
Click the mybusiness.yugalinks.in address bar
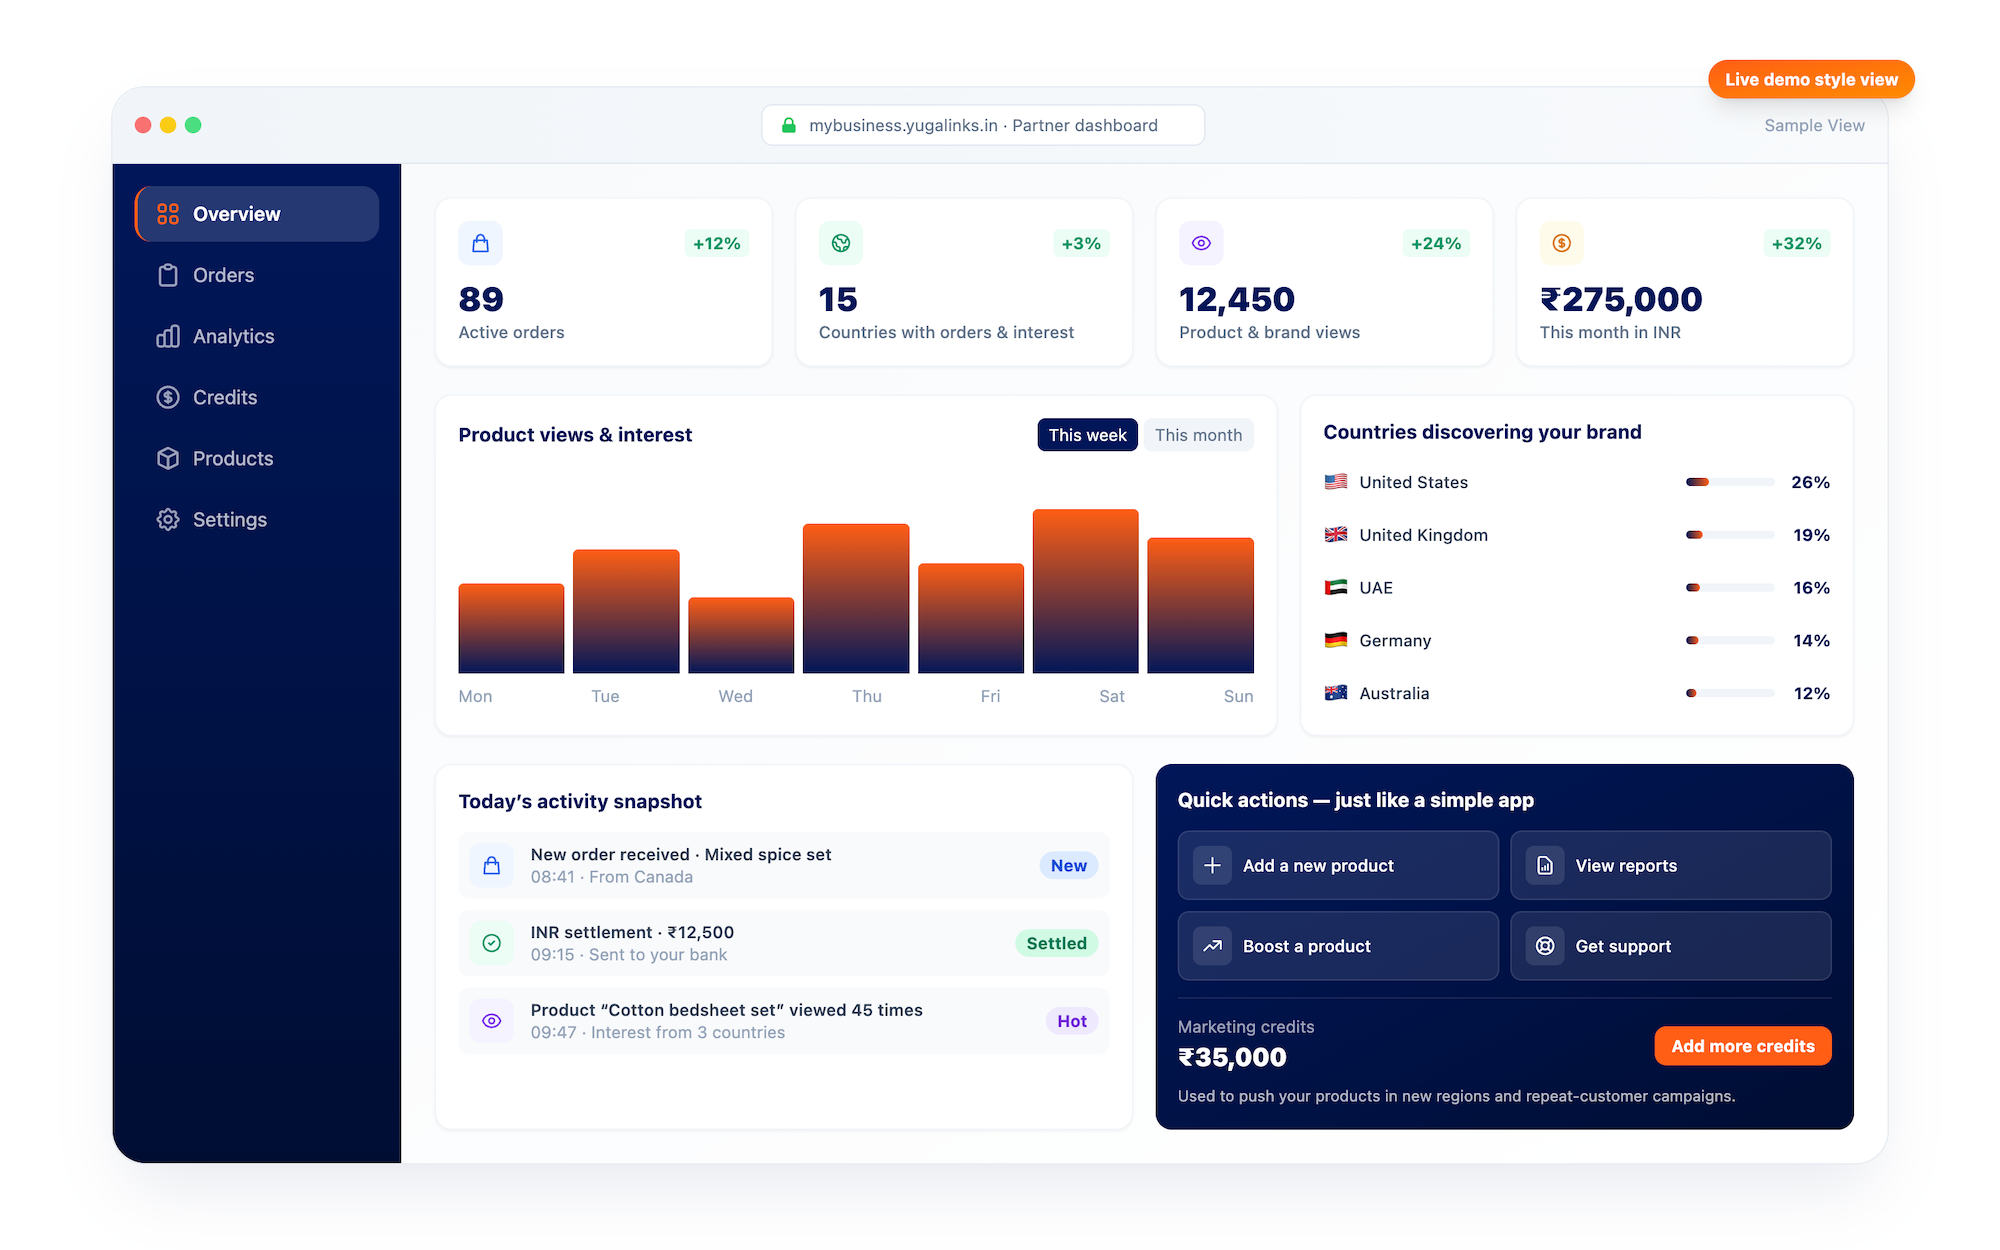coord(982,125)
